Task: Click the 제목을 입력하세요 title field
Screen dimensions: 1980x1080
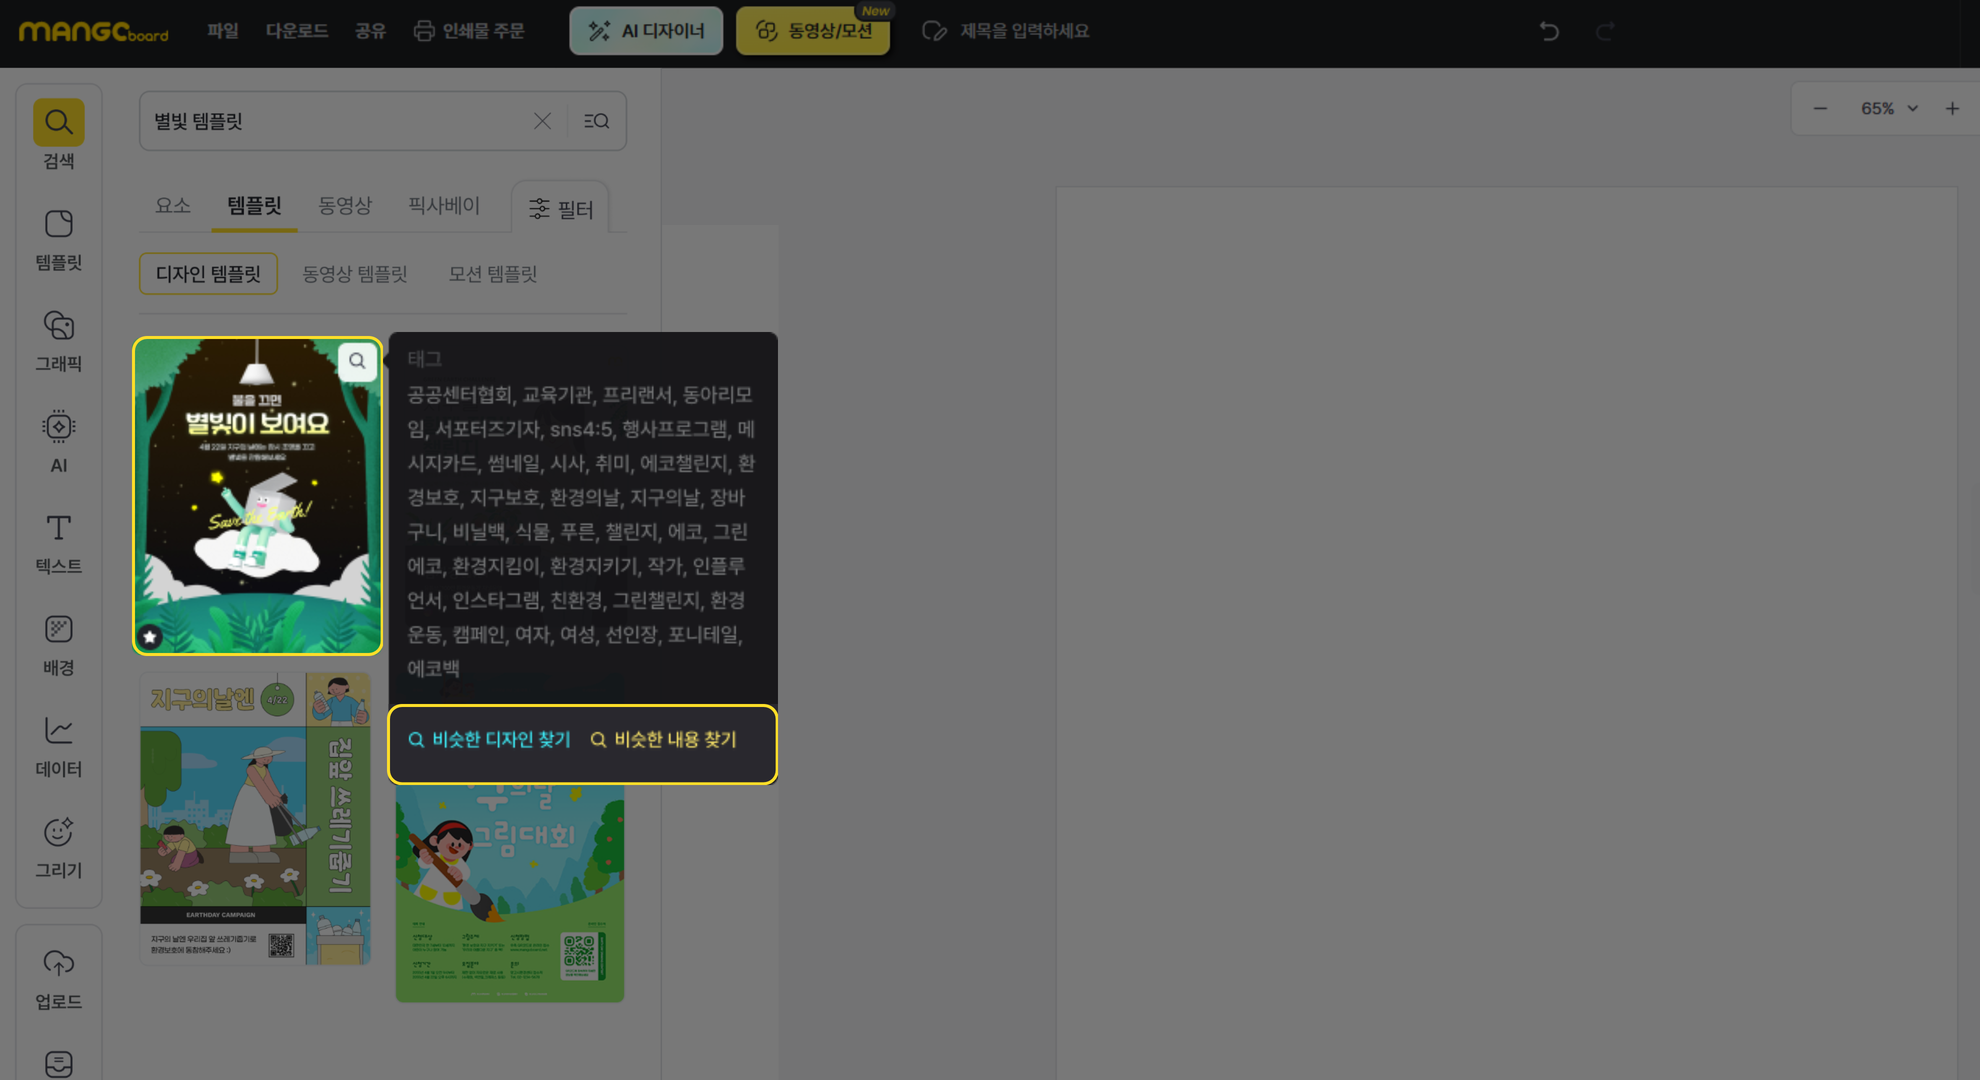Action: pyautogui.click(x=1024, y=31)
